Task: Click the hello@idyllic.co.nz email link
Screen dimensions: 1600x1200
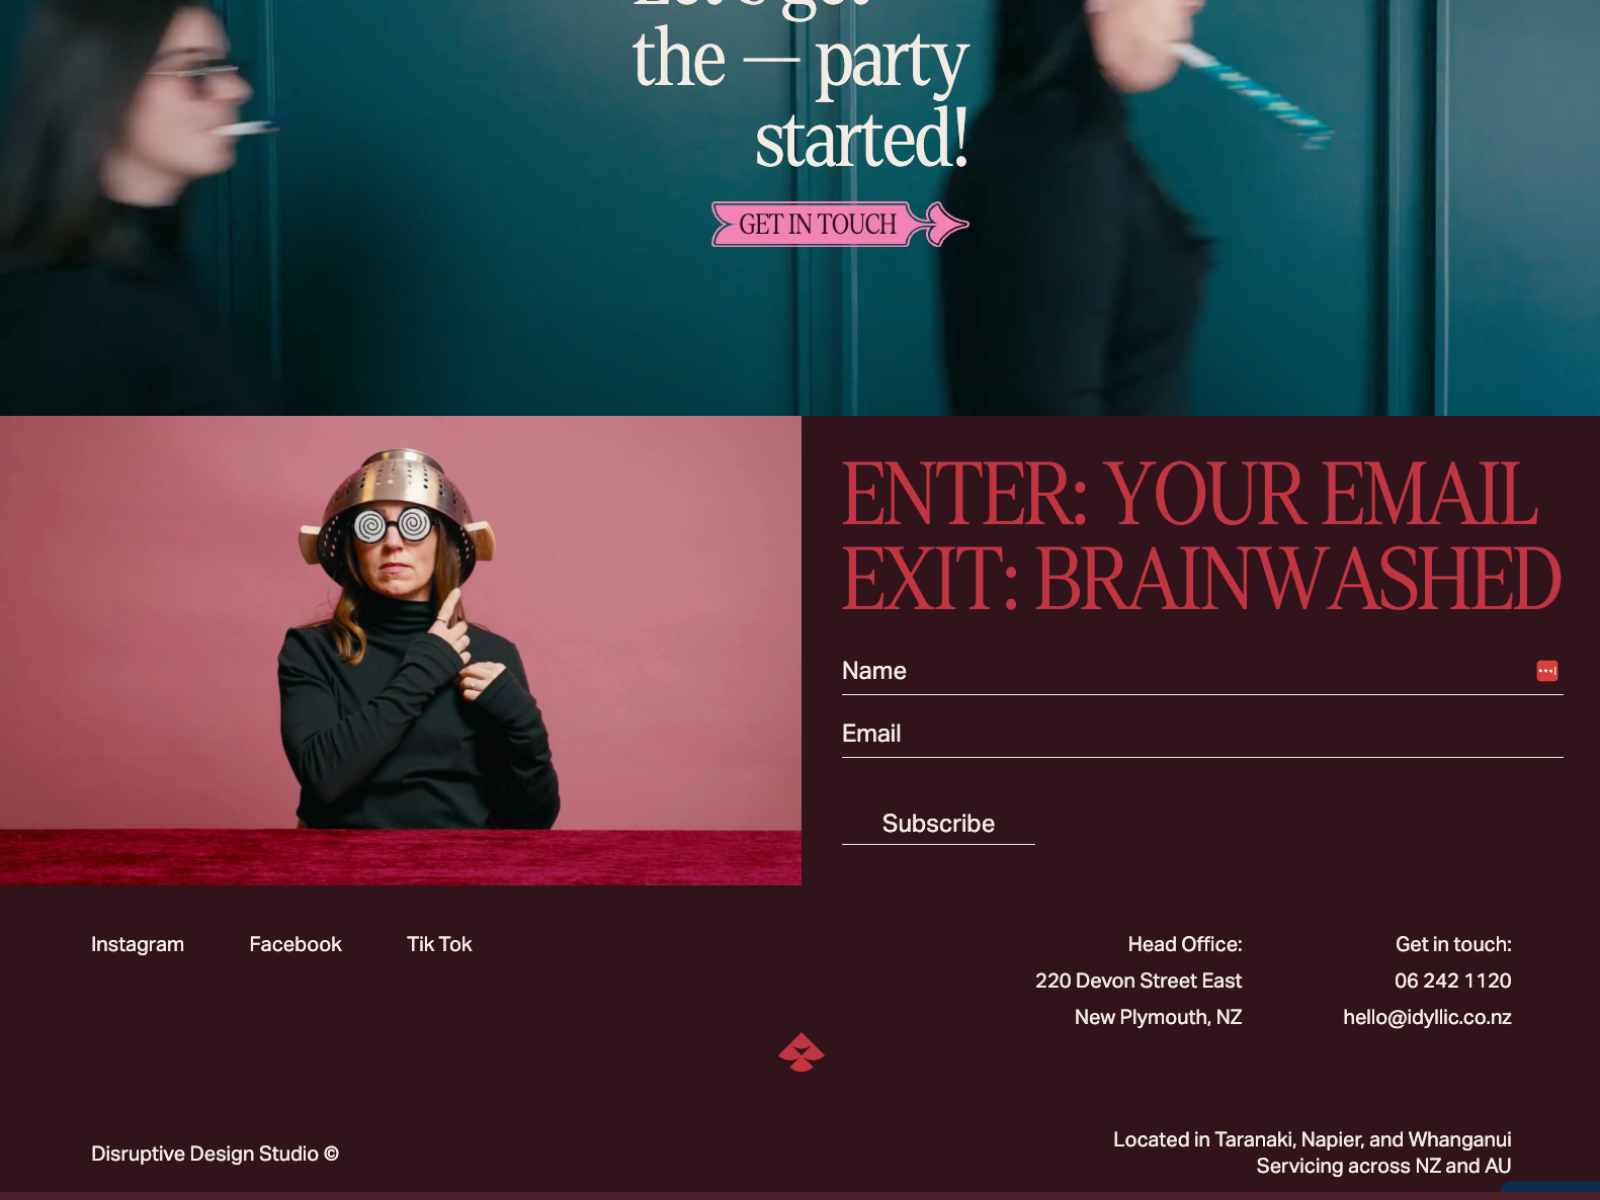Action: point(1427,1017)
